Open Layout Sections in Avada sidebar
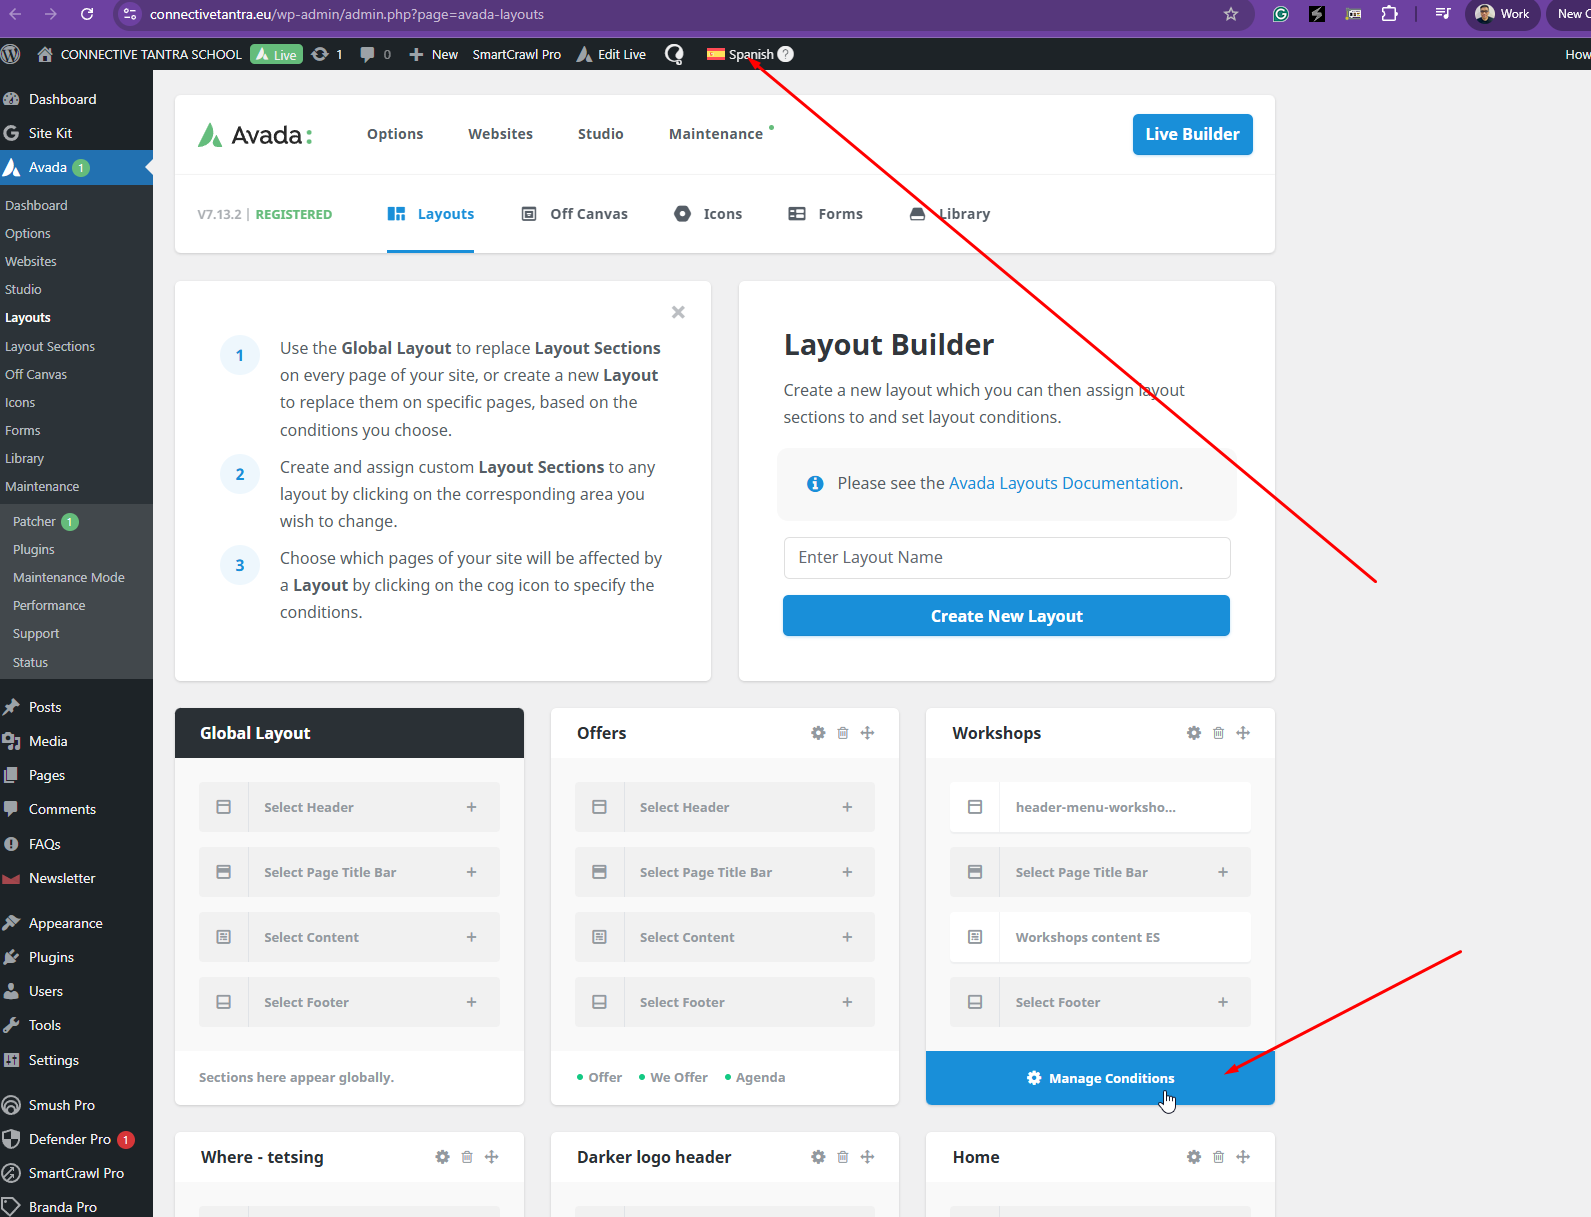The width and height of the screenshot is (1591, 1217). [50, 346]
